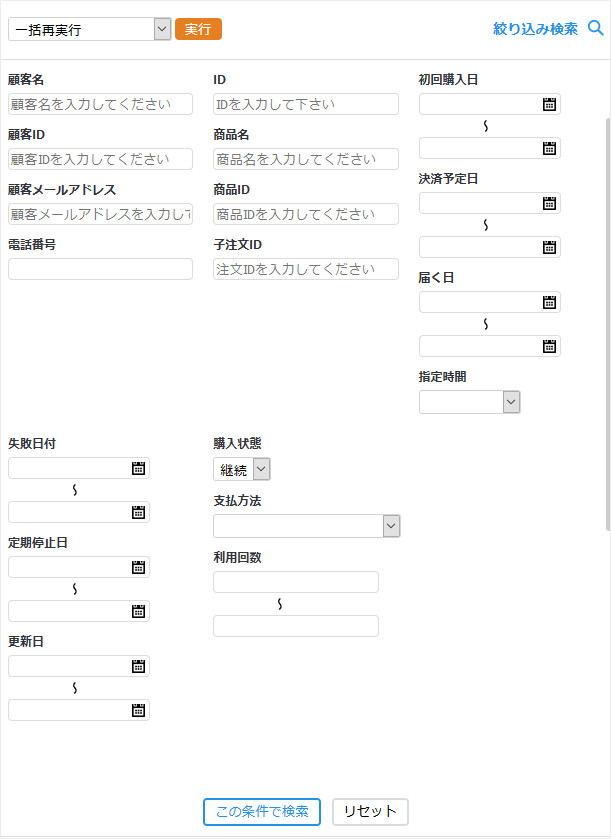Open calendar for 届く日 end date
The width and height of the screenshot is (611, 839).
point(549,346)
